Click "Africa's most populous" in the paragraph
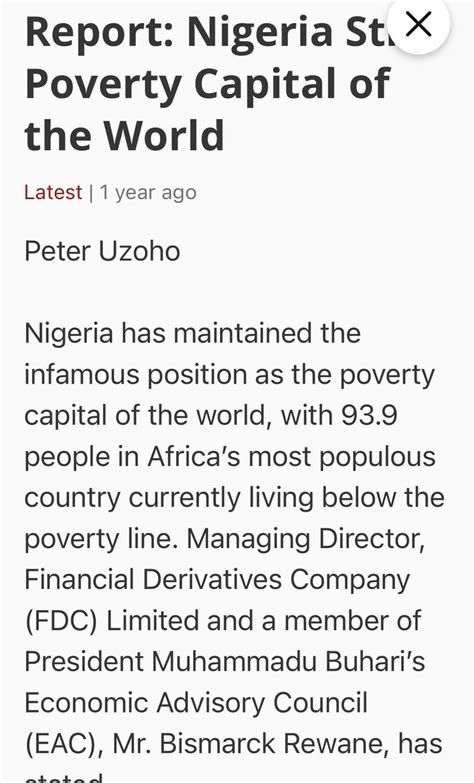This screenshot has height=783, width=474. click(292, 457)
